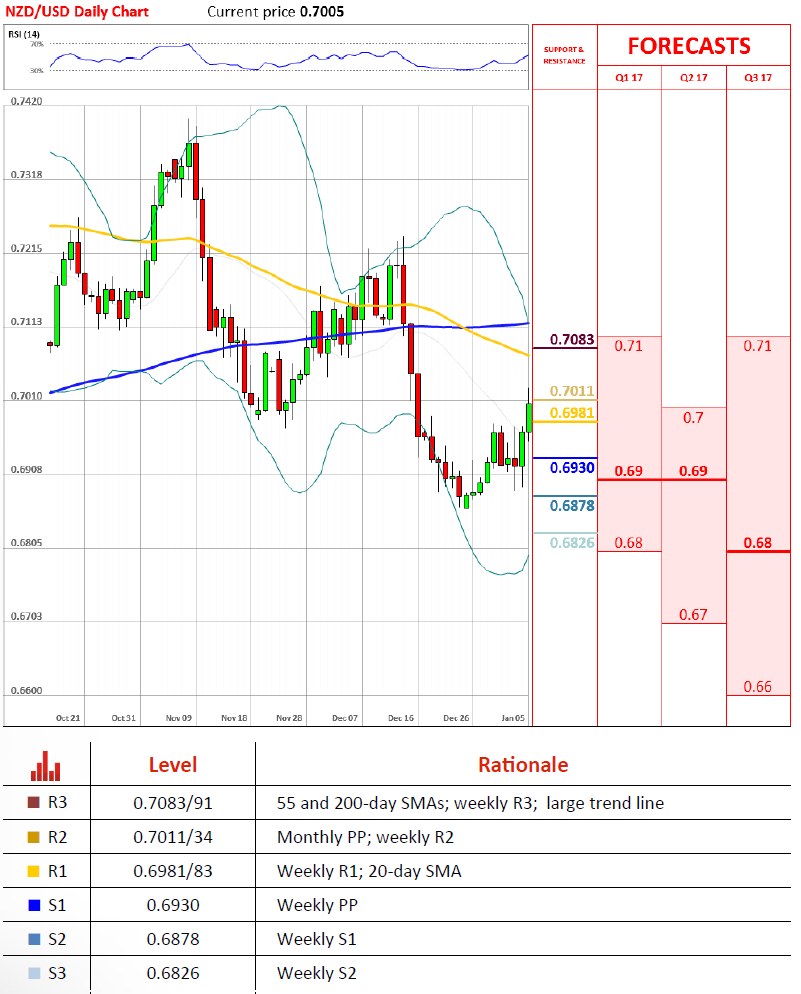
Task: Click the S1 level cell 0.6930
Action: click(173, 905)
